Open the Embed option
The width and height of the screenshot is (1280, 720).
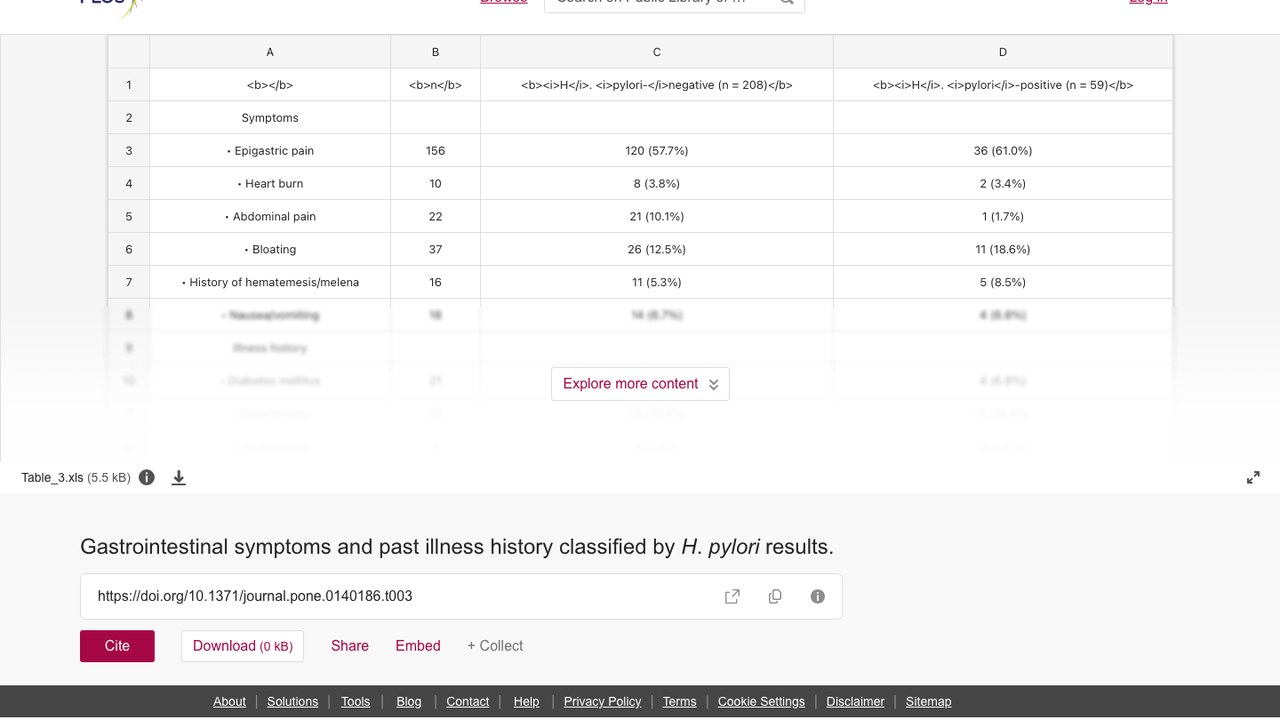point(418,646)
